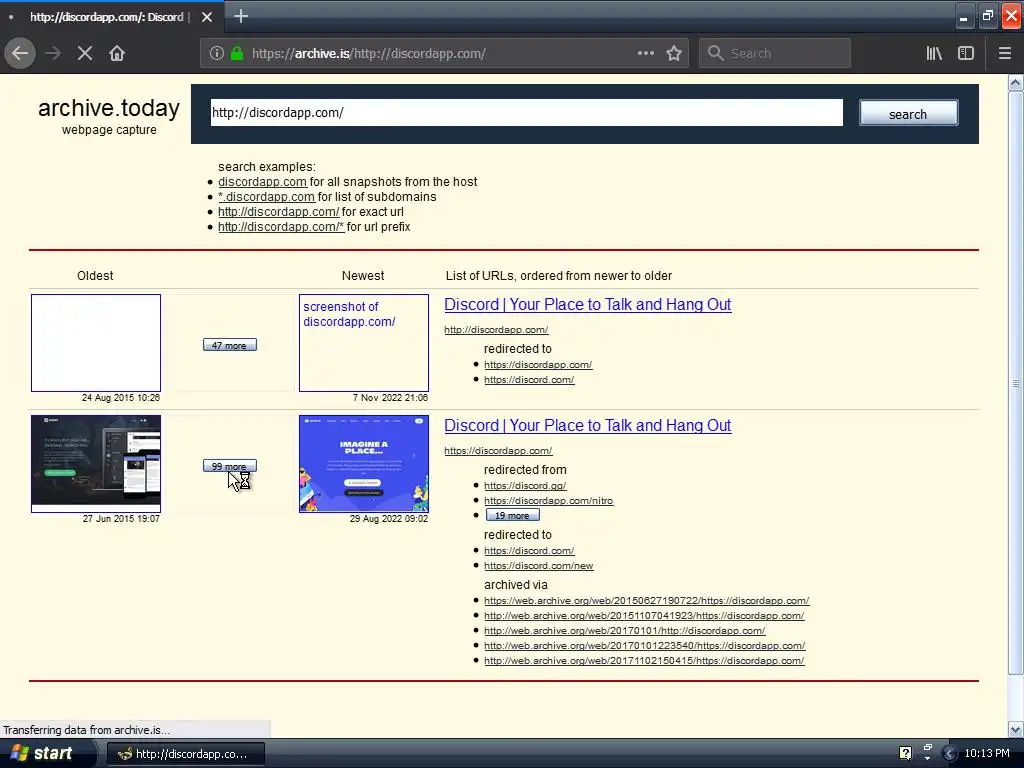Click the archive.today URL search input
Image resolution: width=1024 pixels, height=768 pixels.
(x=526, y=113)
